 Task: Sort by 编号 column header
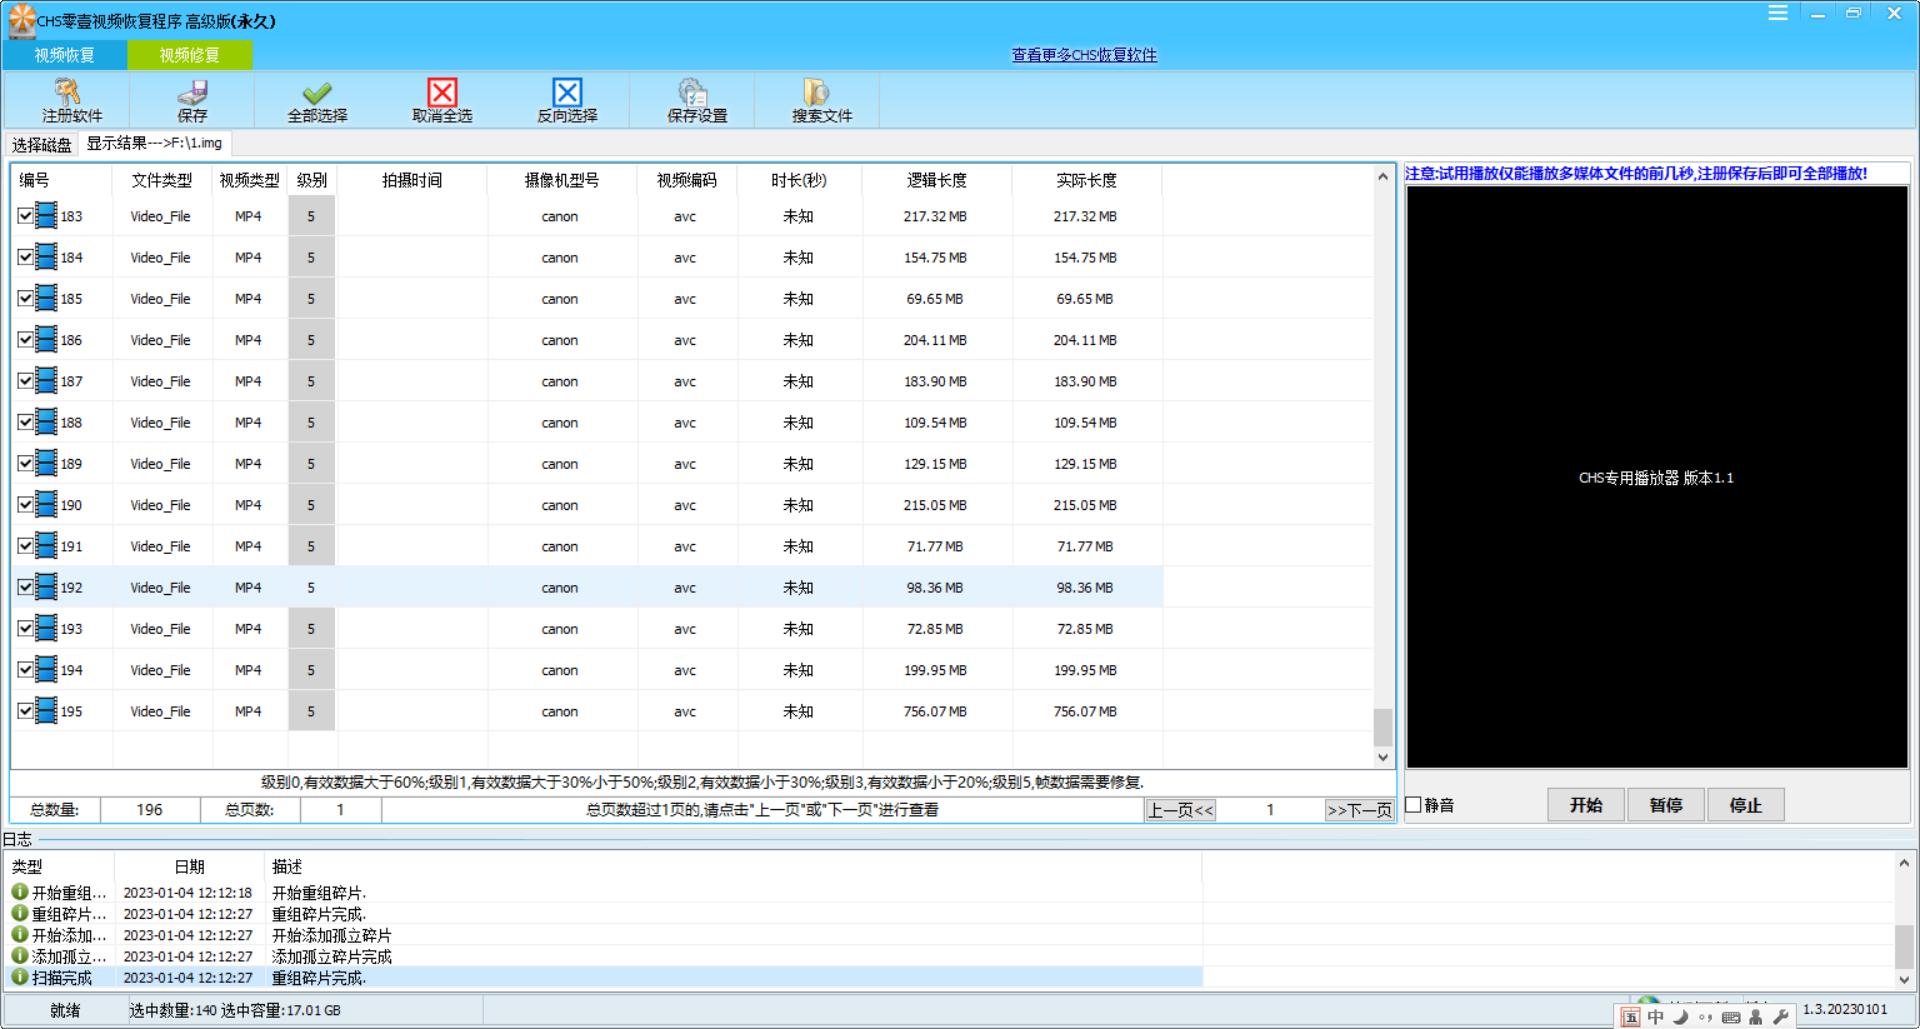[62, 180]
